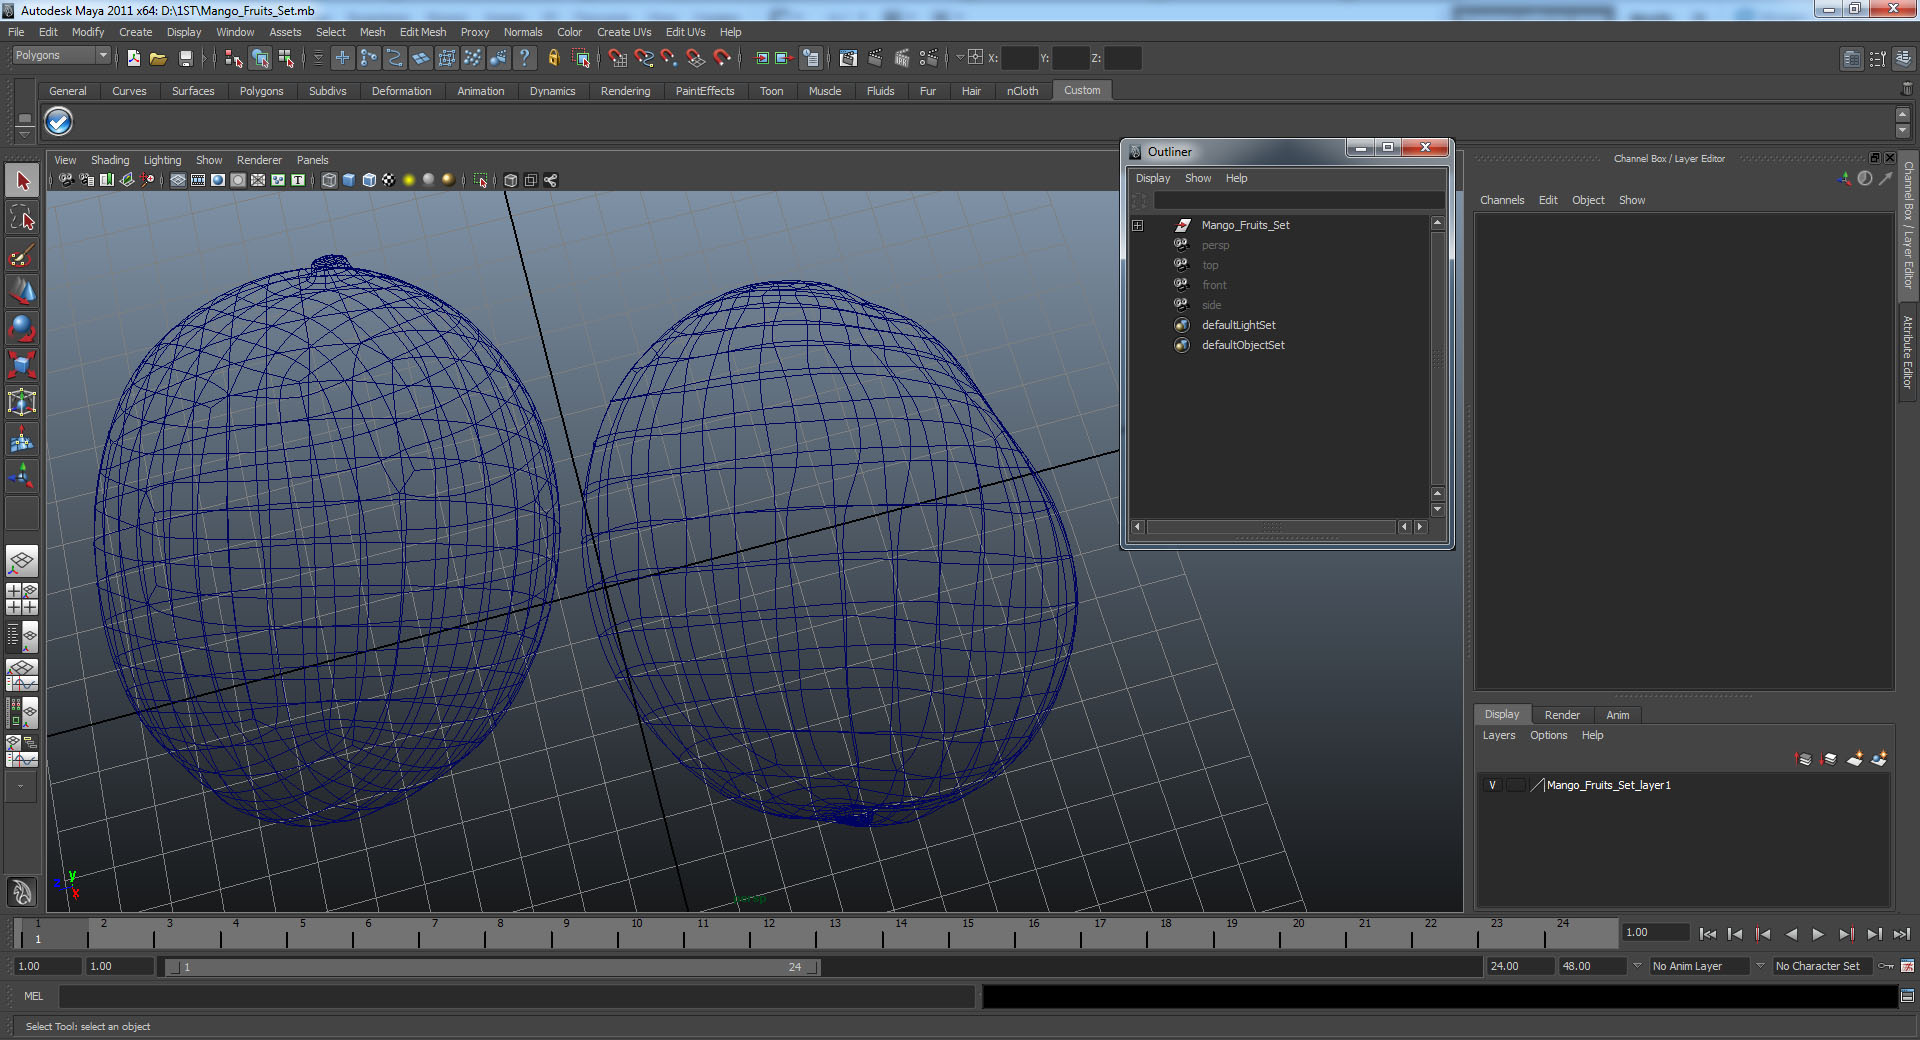Activate the Move tool in toolbox

point(22,291)
